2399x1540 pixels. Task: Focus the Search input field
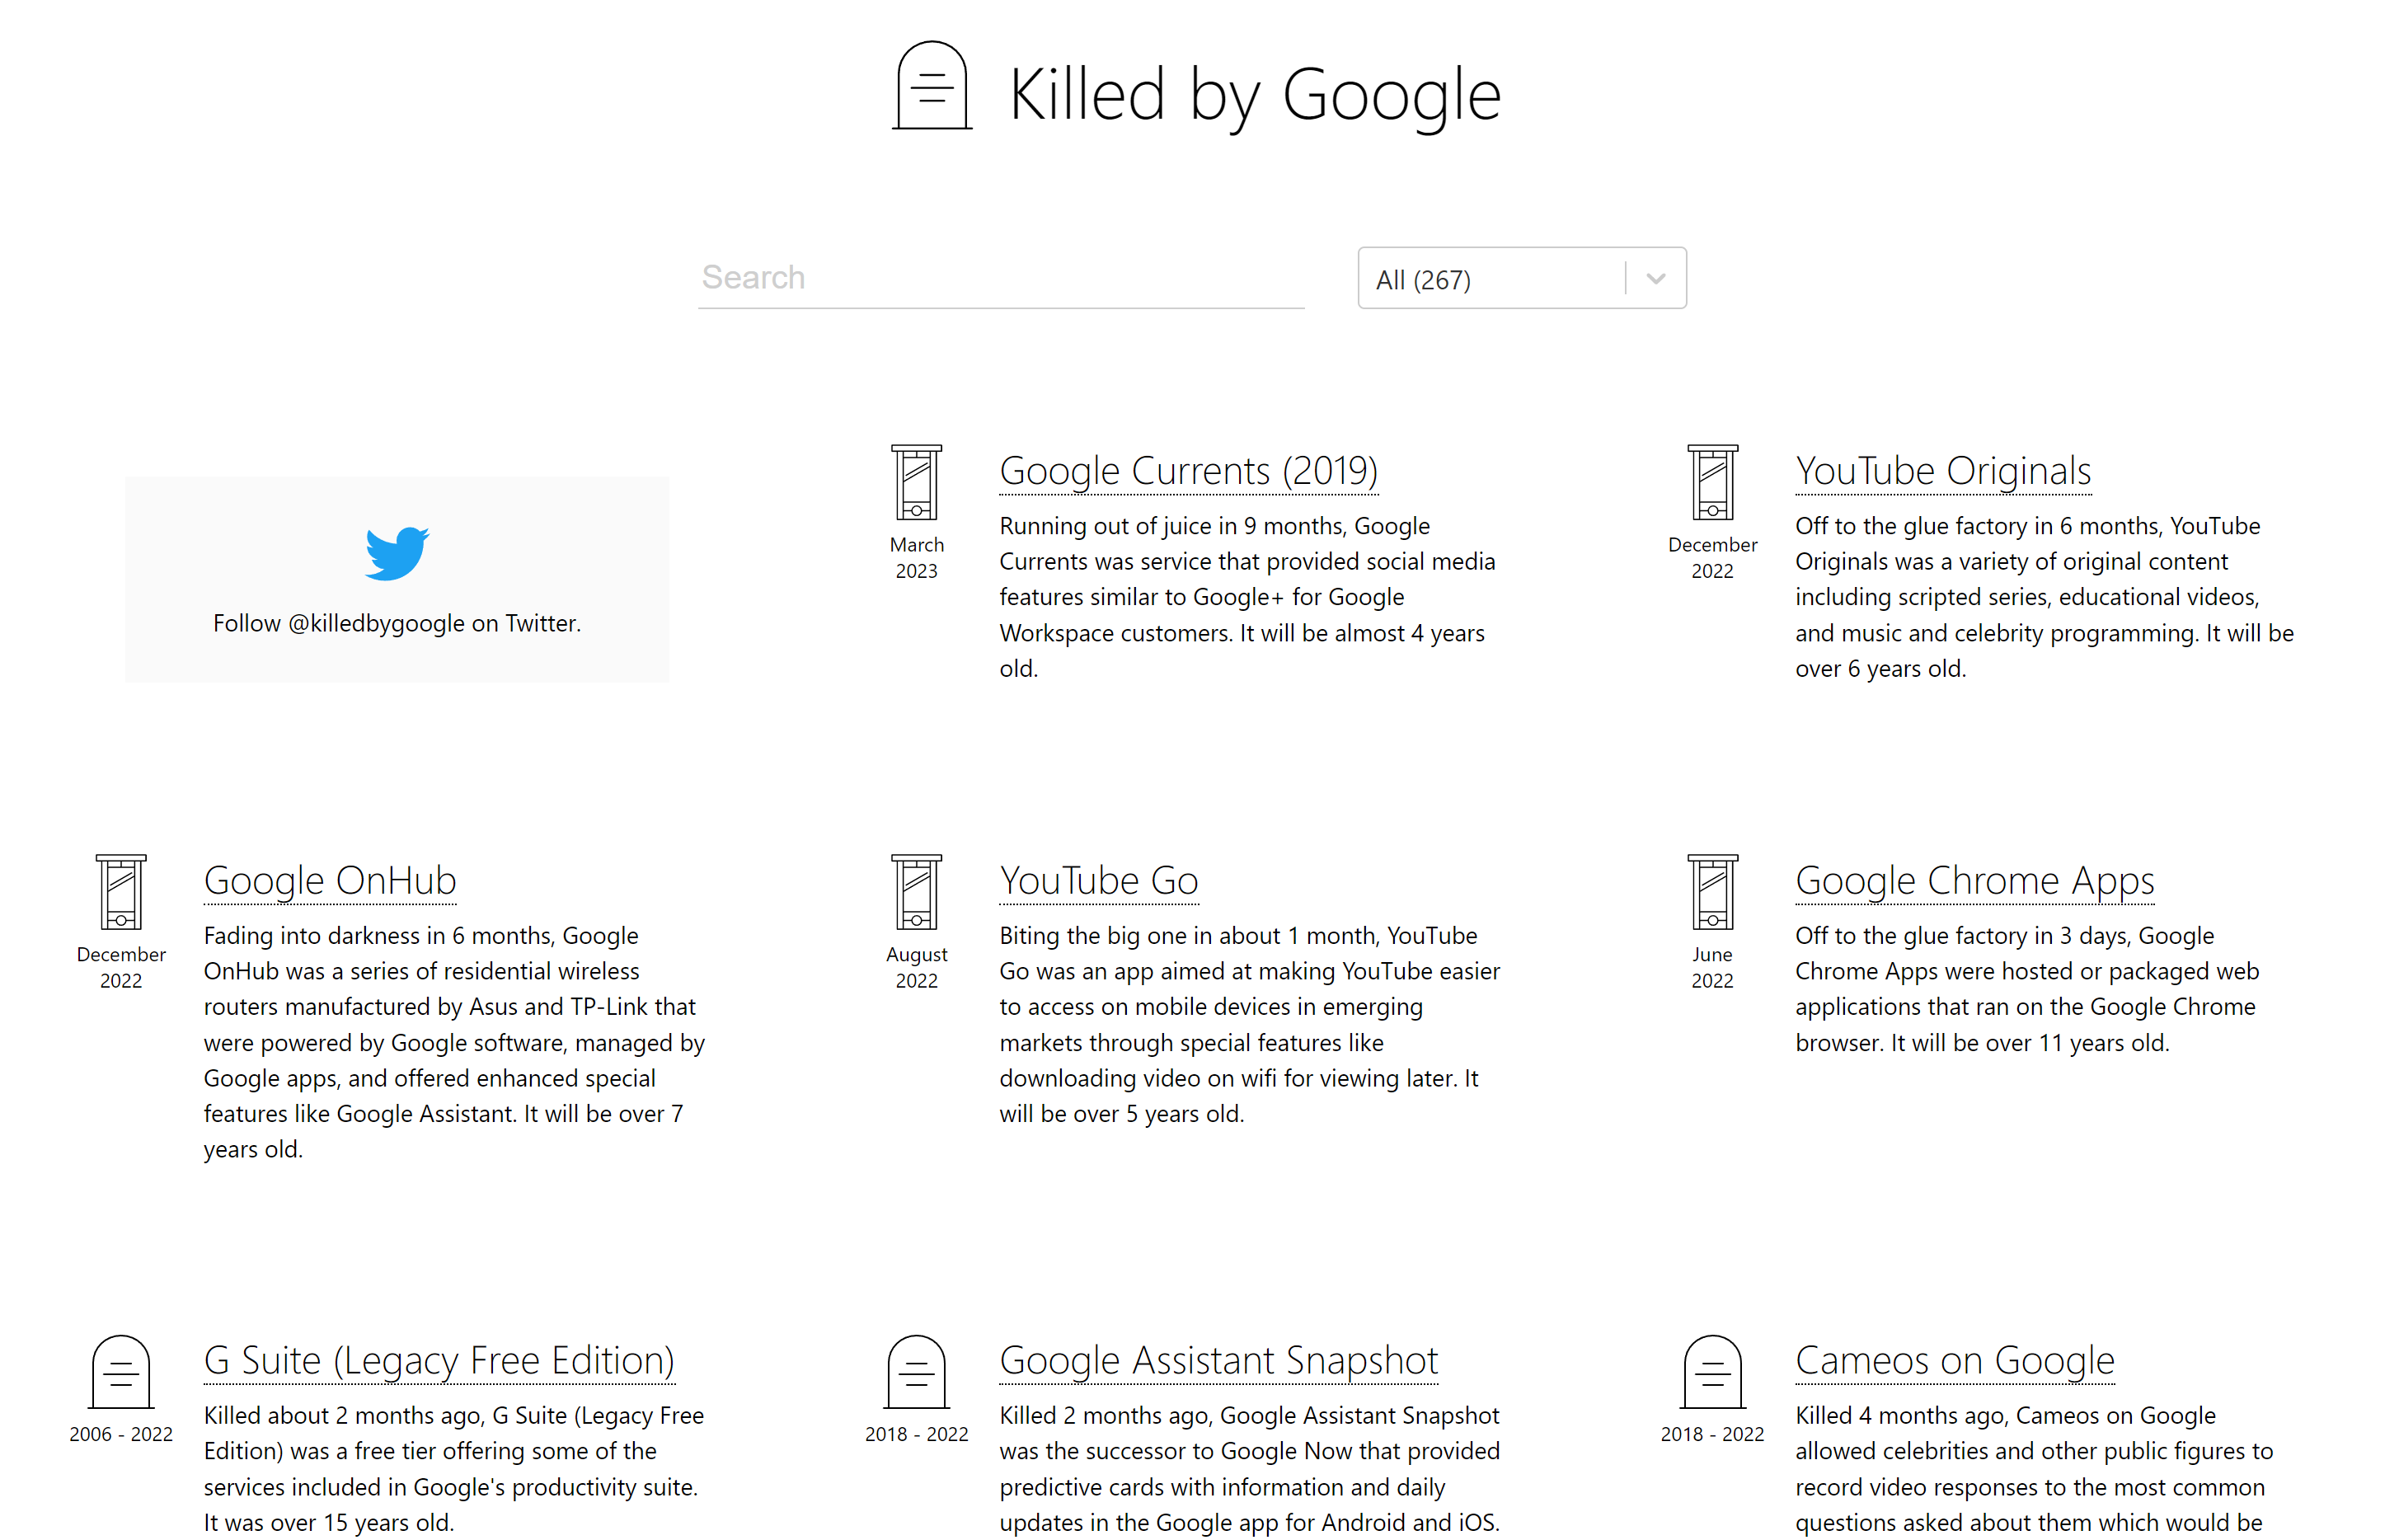1001,277
